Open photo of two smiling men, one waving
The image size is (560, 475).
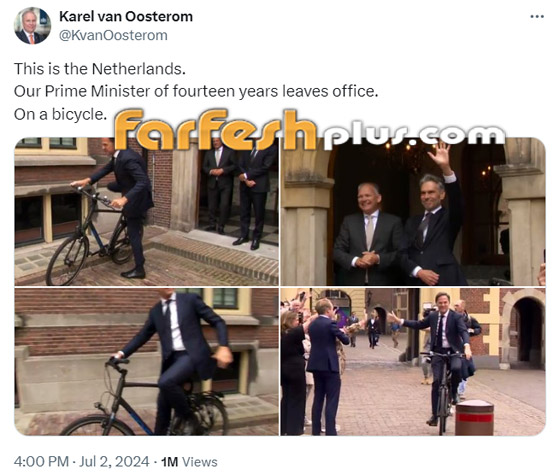[413, 211]
